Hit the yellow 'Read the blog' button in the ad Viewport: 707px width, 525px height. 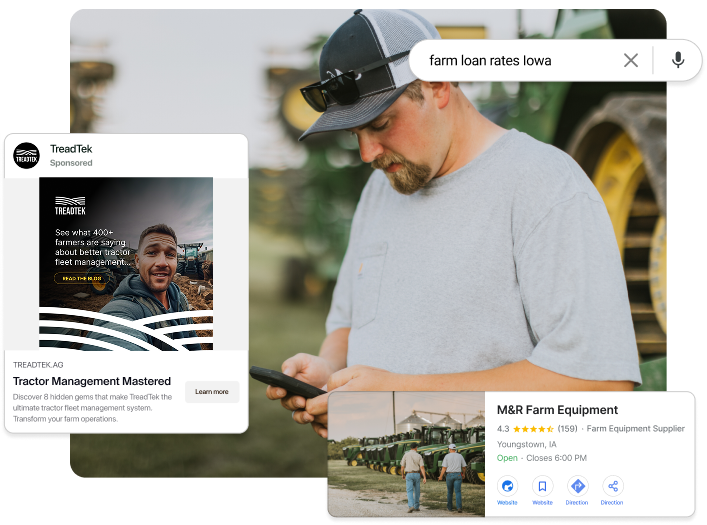[82, 278]
